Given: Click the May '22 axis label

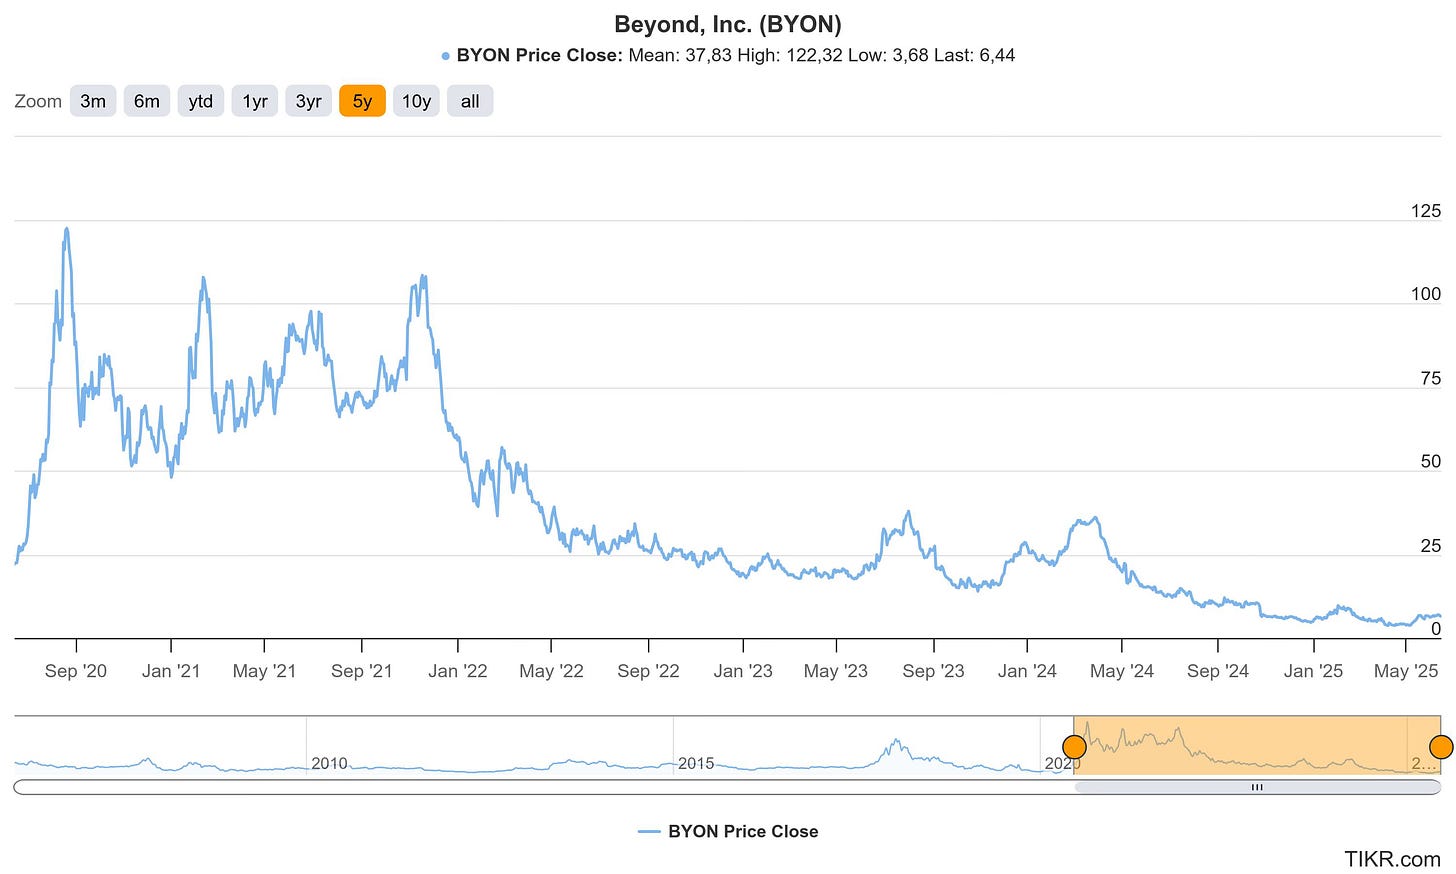Looking at the screenshot, I should coord(551,671).
